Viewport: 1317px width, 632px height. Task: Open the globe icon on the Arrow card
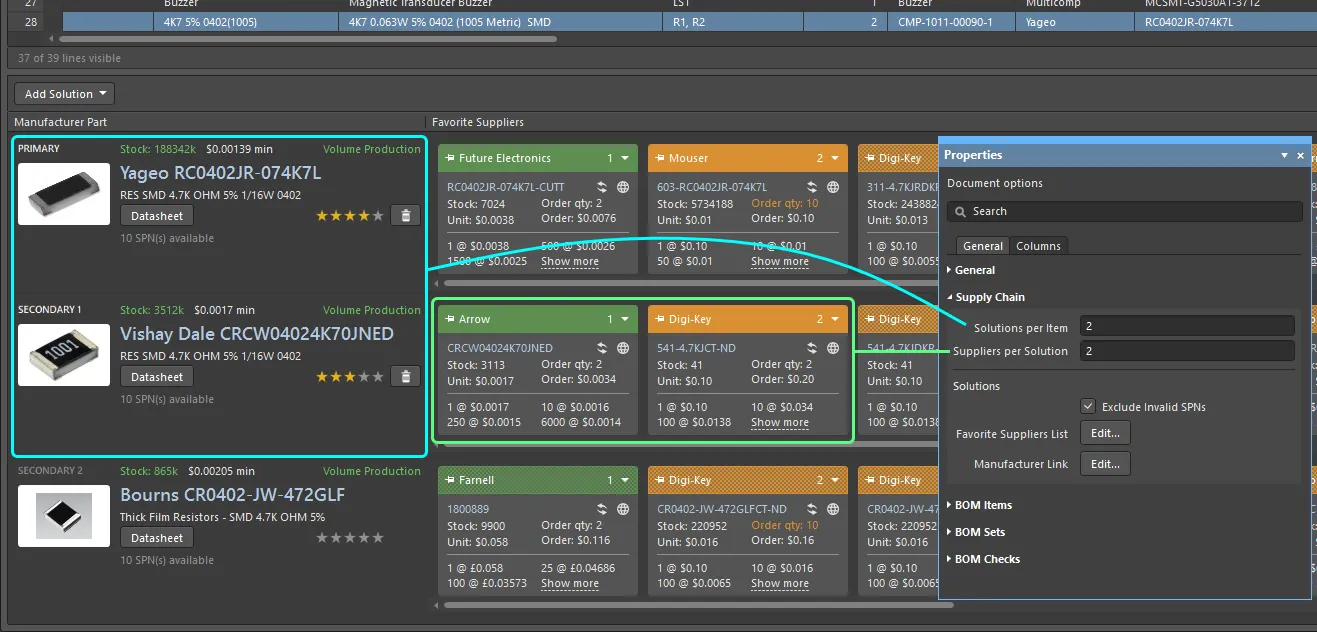click(623, 348)
